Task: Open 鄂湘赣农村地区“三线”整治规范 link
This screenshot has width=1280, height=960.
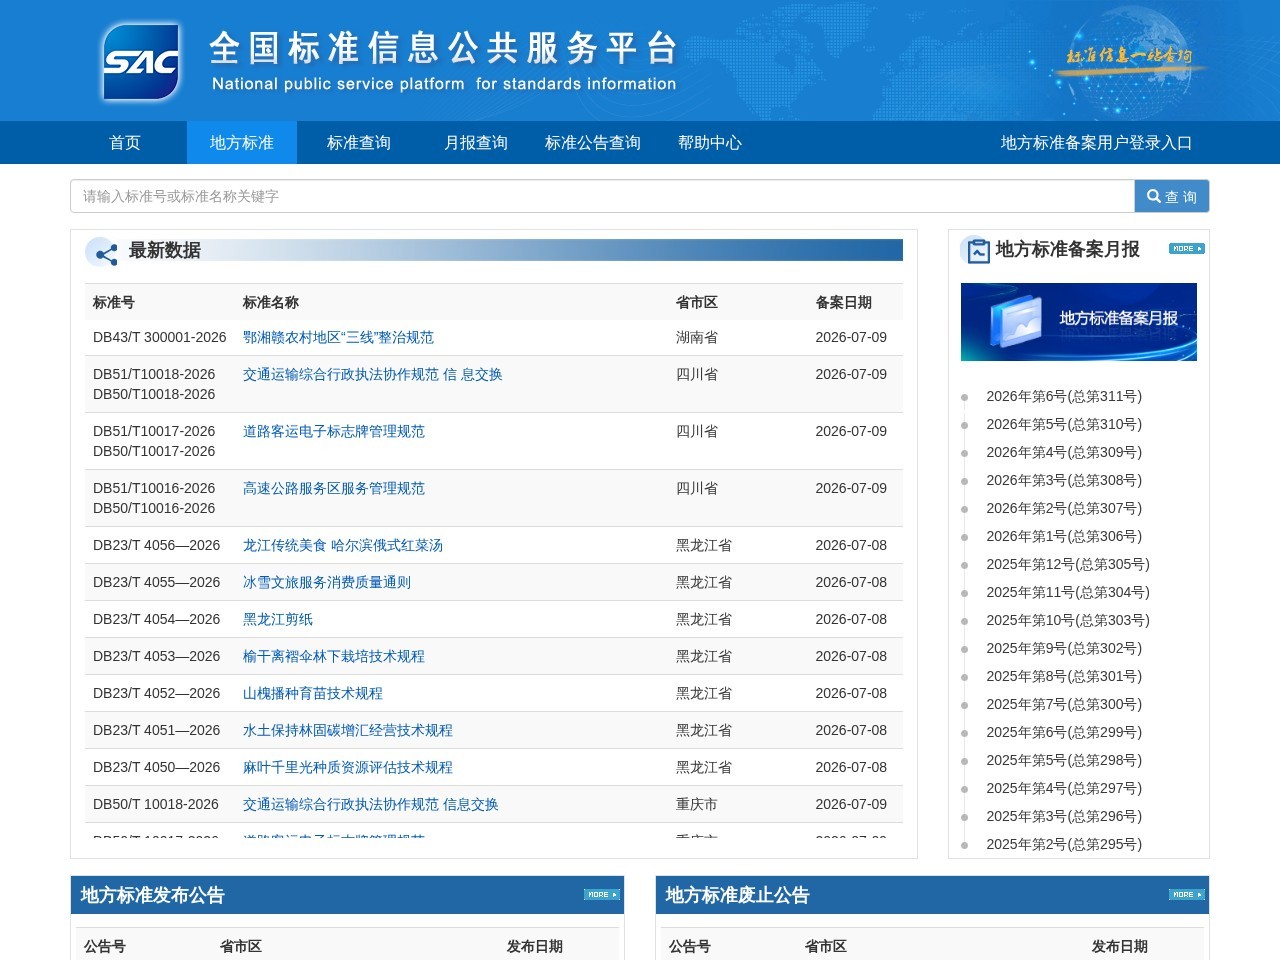Action: coord(338,338)
